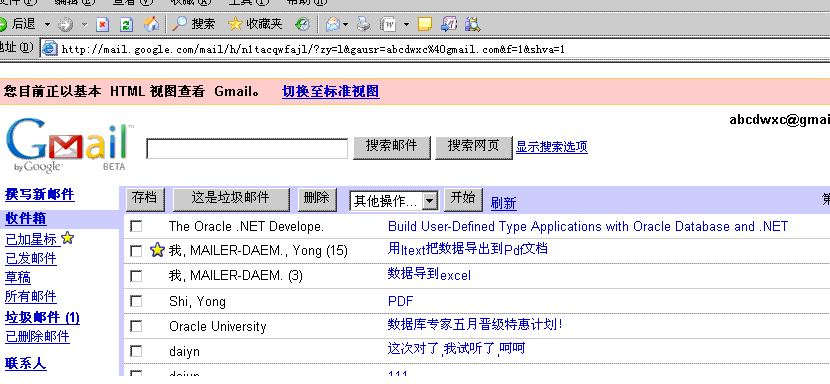
Task: Click the 开始 (Go) button
Action: pos(463,199)
